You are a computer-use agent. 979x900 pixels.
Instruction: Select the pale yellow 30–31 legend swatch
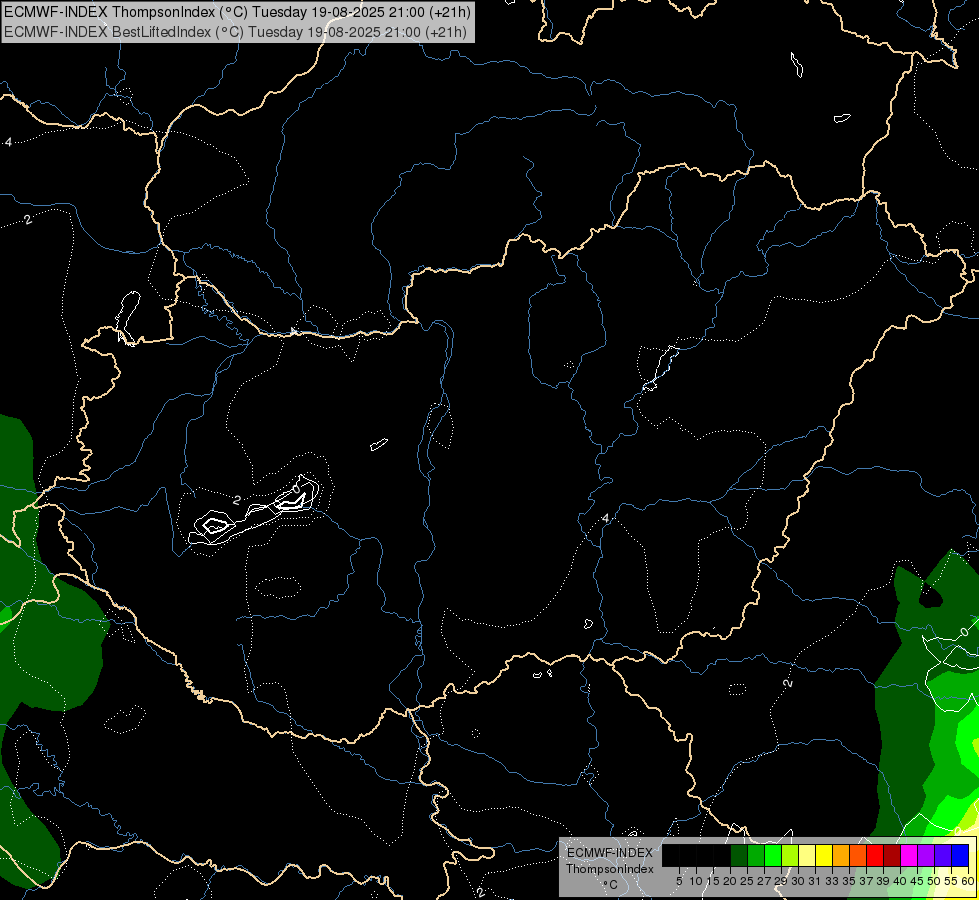point(807,855)
